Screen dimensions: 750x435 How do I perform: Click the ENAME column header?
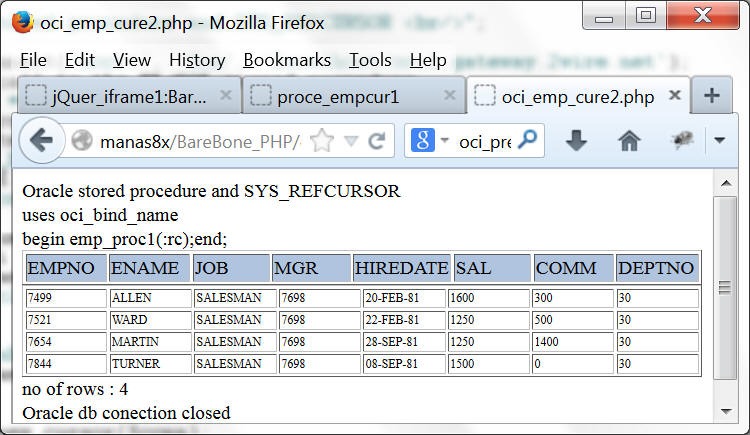click(x=150, y=268)
